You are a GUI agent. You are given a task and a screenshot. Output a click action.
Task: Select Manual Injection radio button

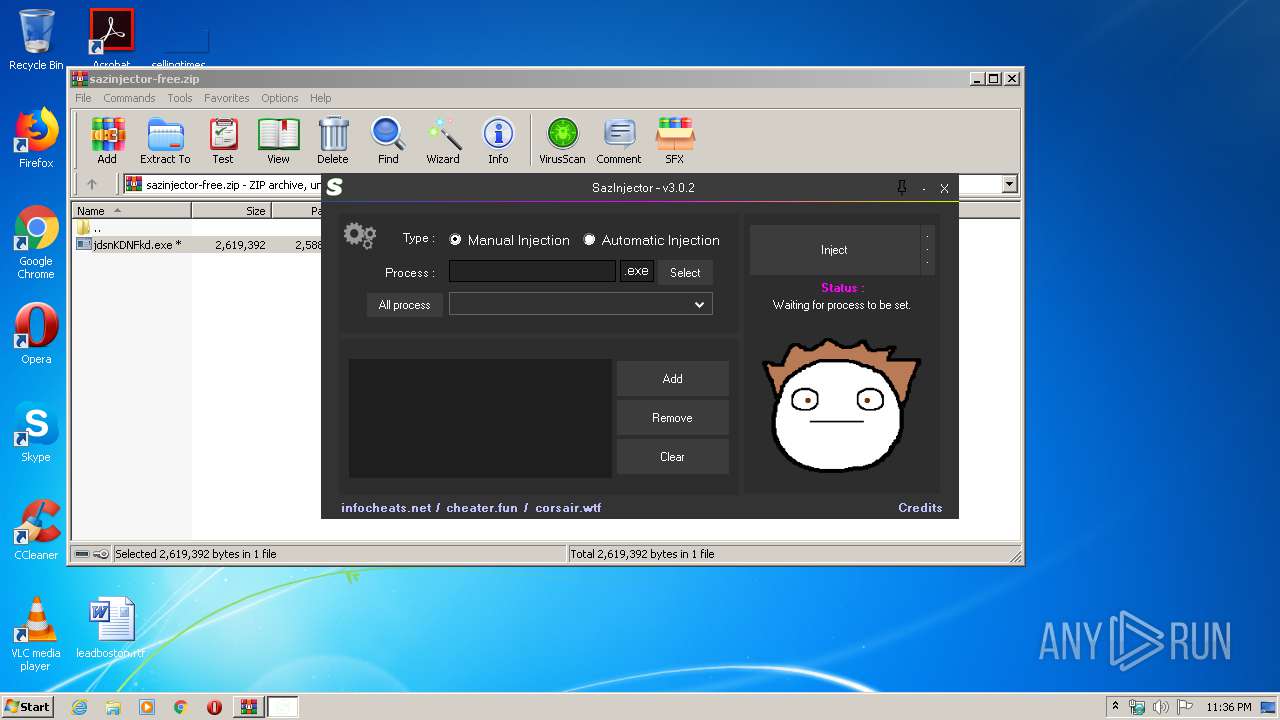pyautogui.click(x=455, y=240)
